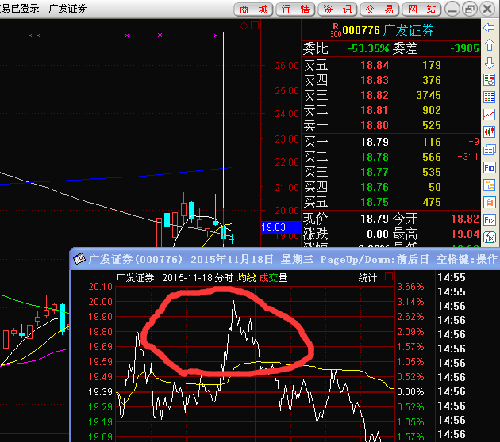Click the stacked windows sidebar icon
This screenshot has height=442, width=500.
pyautogui.click(x=489, y=150)
